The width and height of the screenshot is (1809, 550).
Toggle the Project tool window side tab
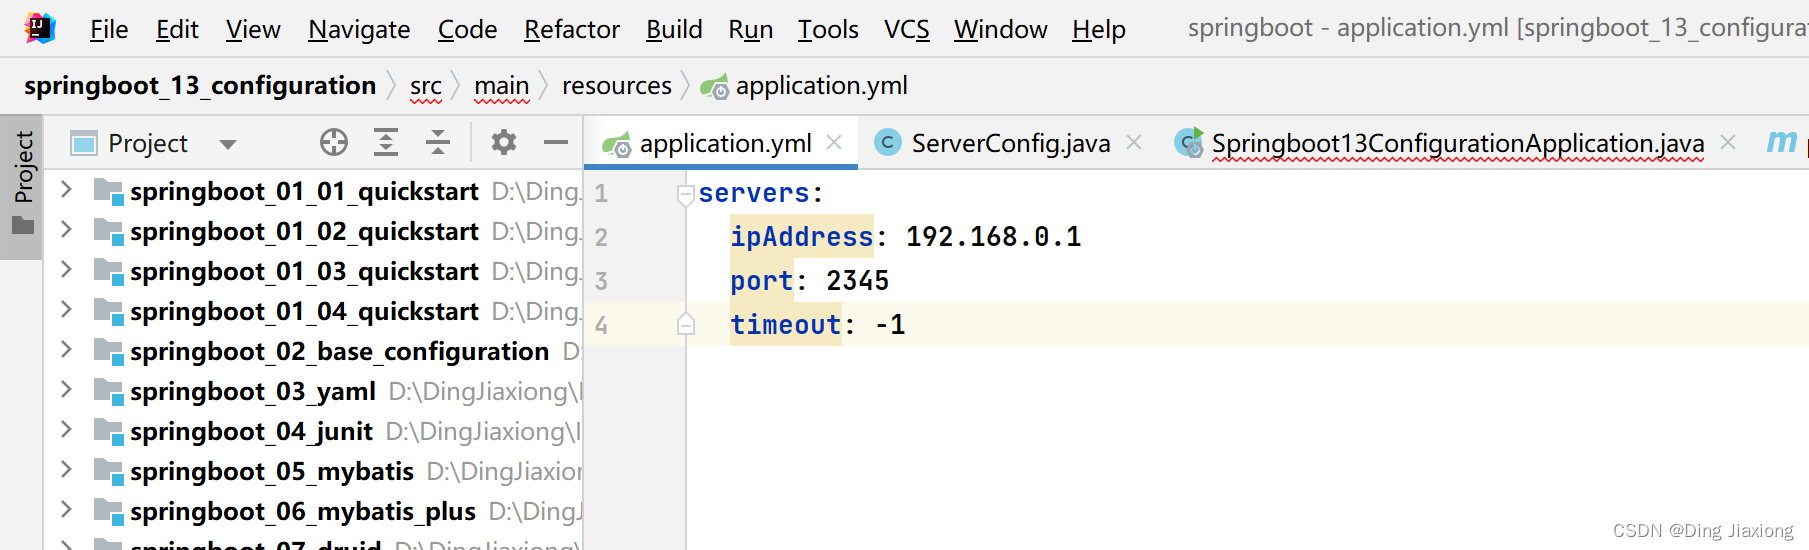click(x=23, y=185)
